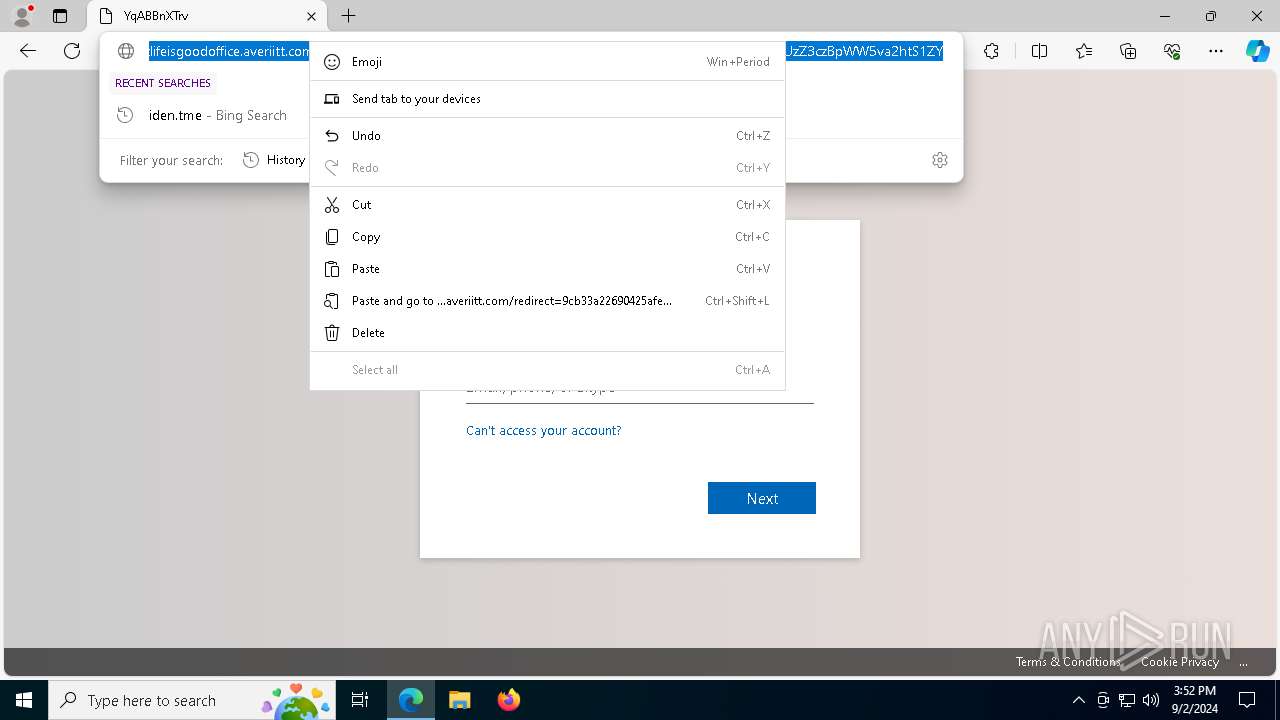Open the Terms & Conditions footer link
This screenshot has height=720, width=1280.
click(1068, 662)
